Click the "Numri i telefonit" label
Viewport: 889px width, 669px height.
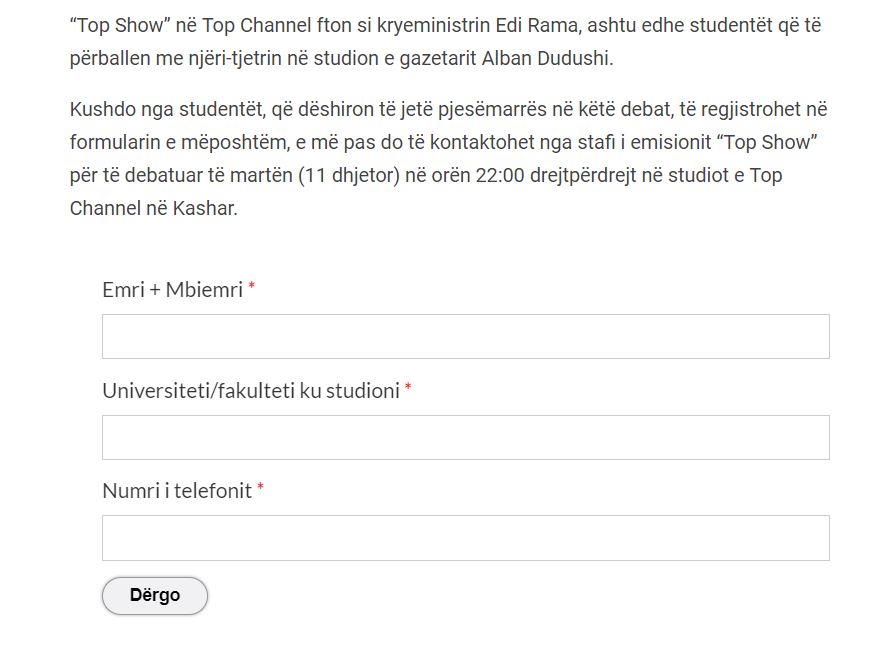point(177,491)
